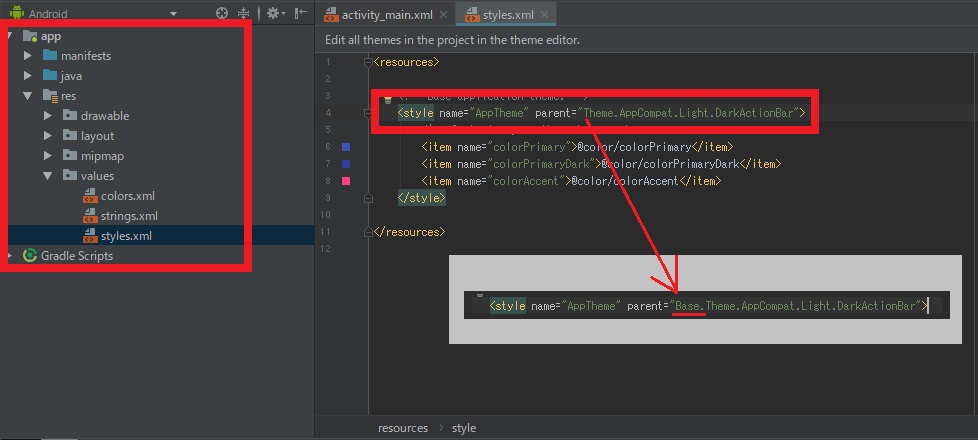Click the colors.xml file icon
Screen dimensions: 978x440
click(x=90, y=196)
